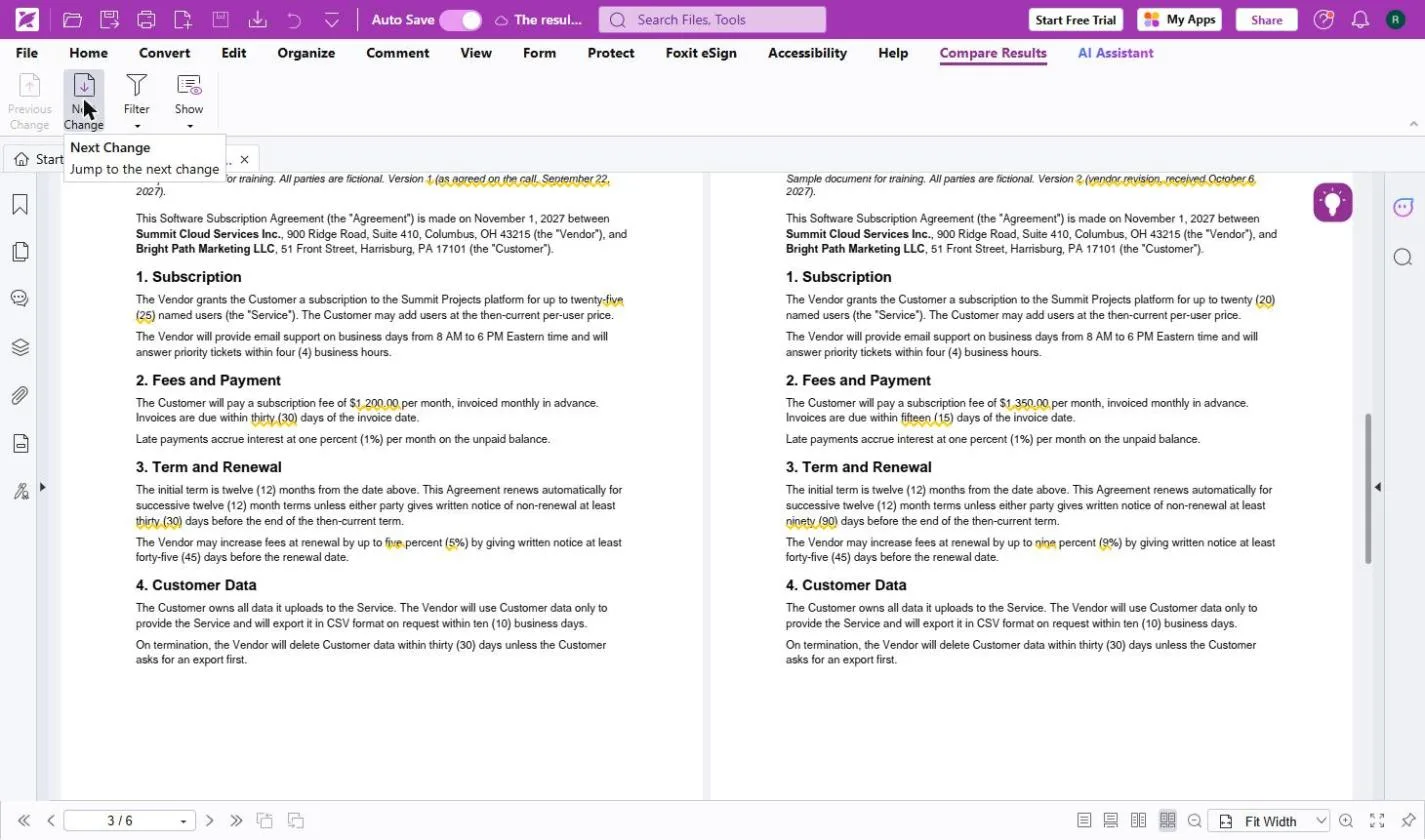Click the search magnifier in right sidebar
1425x840 pixels.
[x=1403, y=257]
